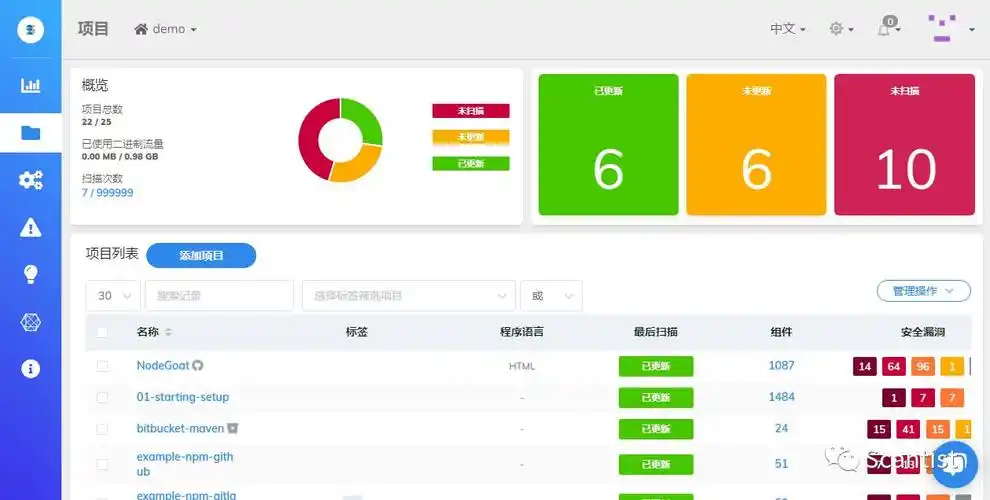
Task: Expand the 管理操作 dropdown button
Action: click(x=923, y=291)
